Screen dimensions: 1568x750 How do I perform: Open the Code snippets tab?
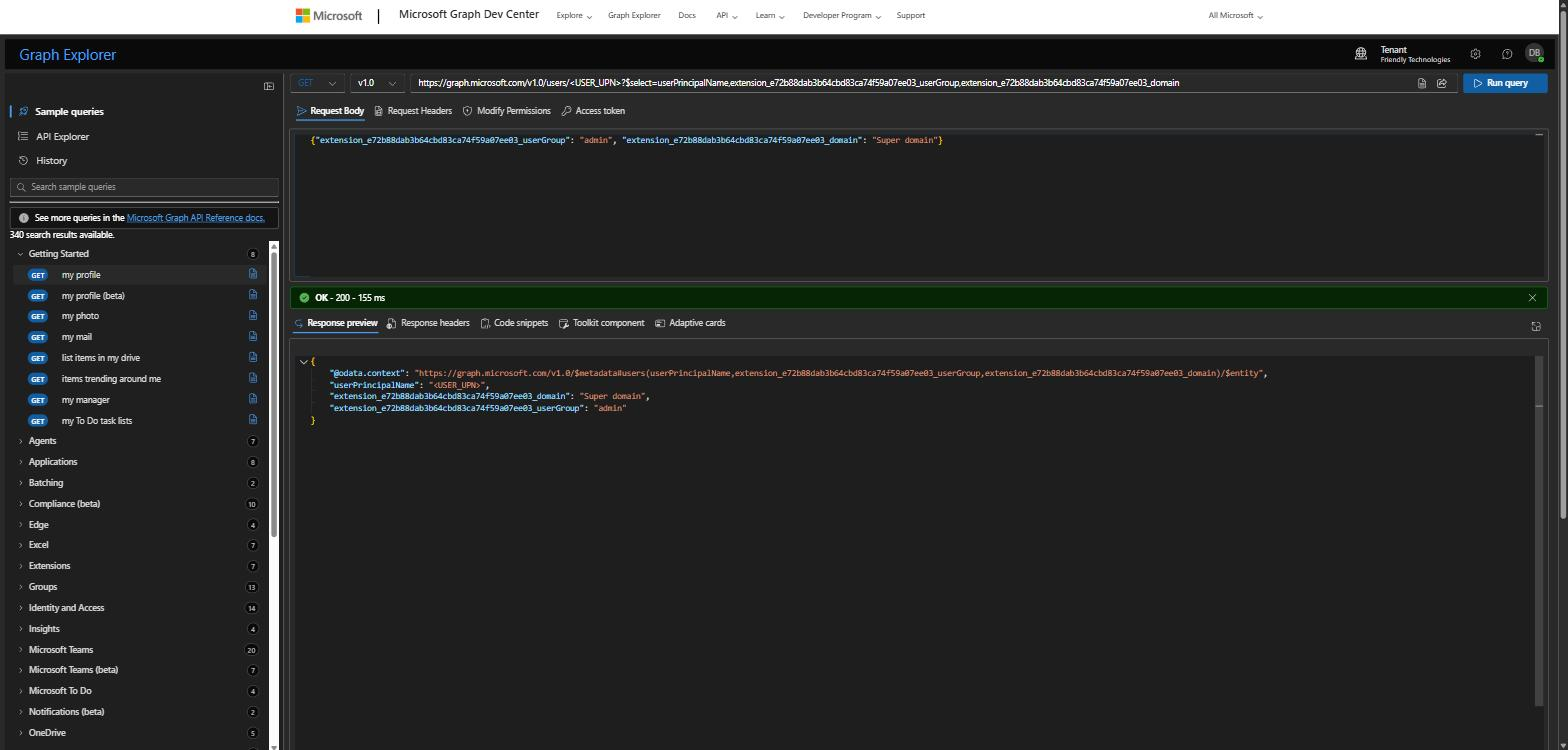point(514,323)
